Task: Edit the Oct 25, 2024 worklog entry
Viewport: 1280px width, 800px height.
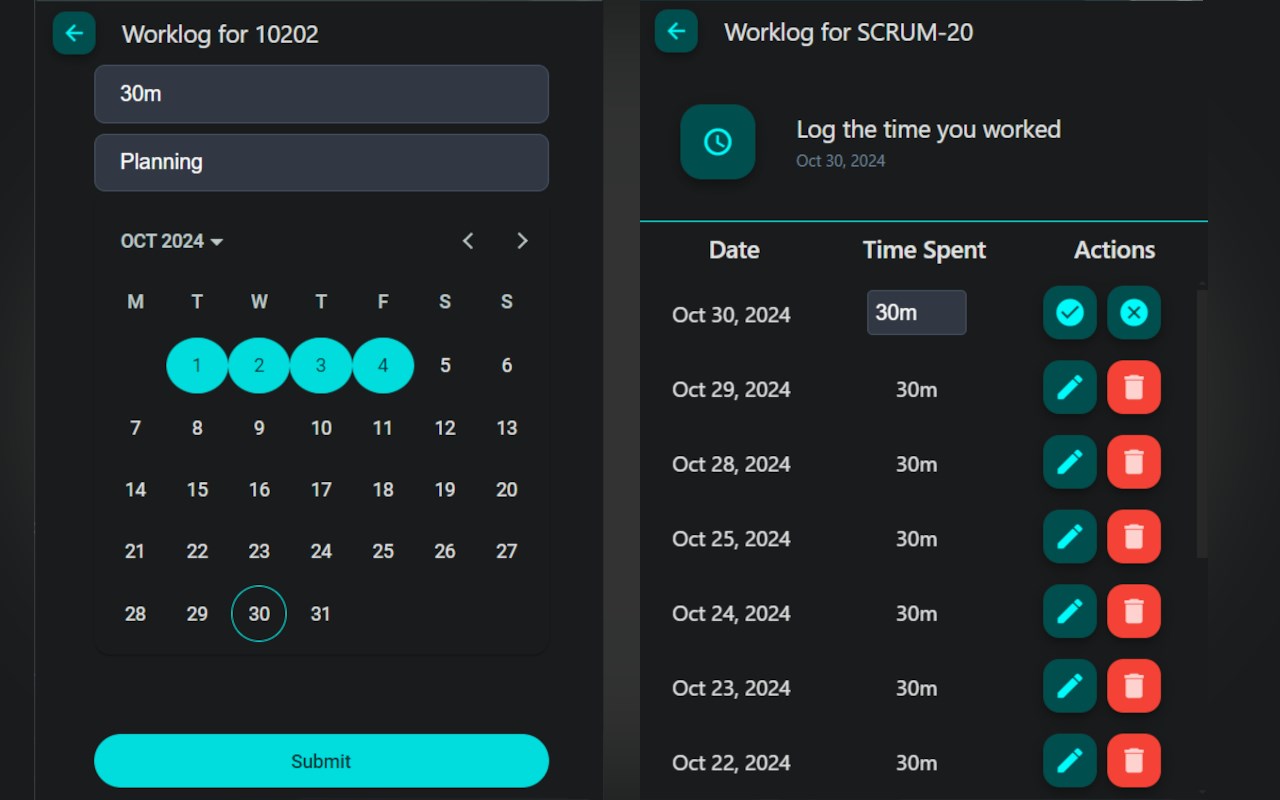Action: tap(1069, 537)
